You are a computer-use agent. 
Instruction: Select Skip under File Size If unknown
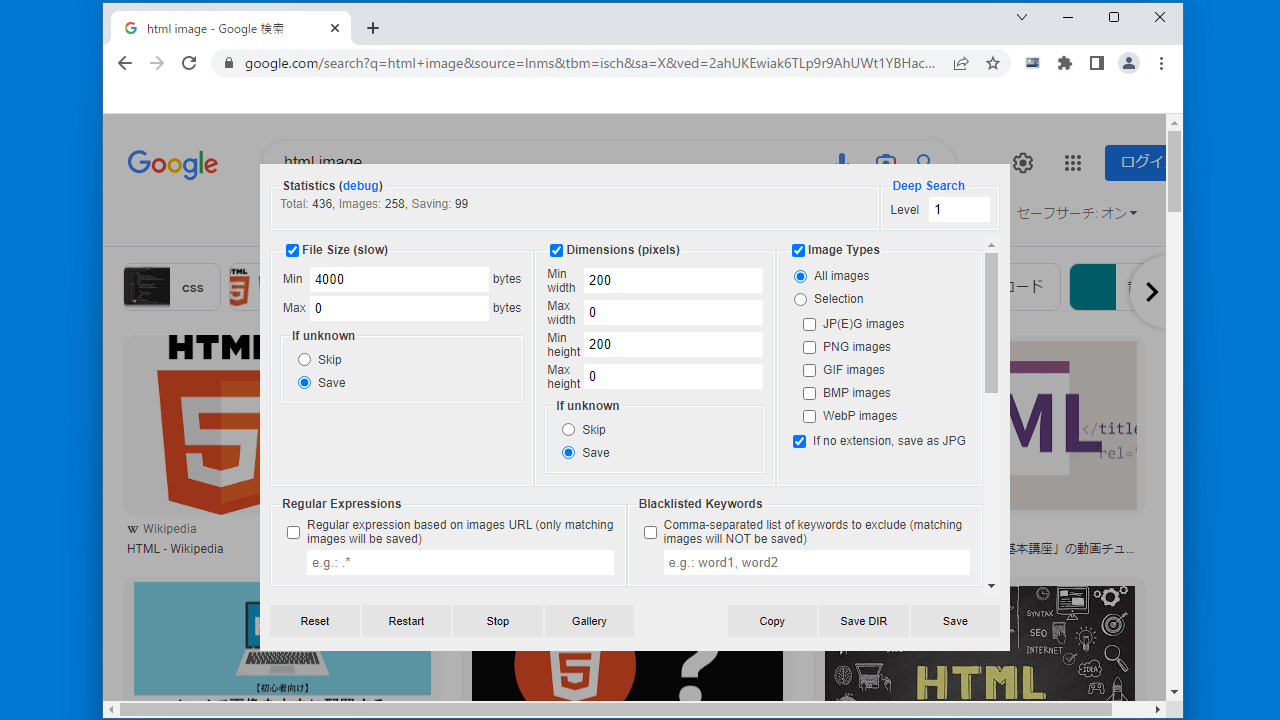[x=304, y=360]
